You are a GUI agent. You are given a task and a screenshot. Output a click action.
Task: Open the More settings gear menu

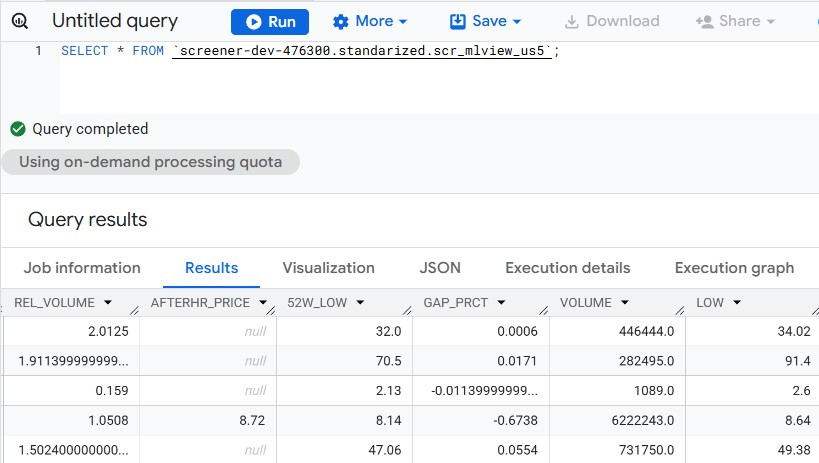370,21
